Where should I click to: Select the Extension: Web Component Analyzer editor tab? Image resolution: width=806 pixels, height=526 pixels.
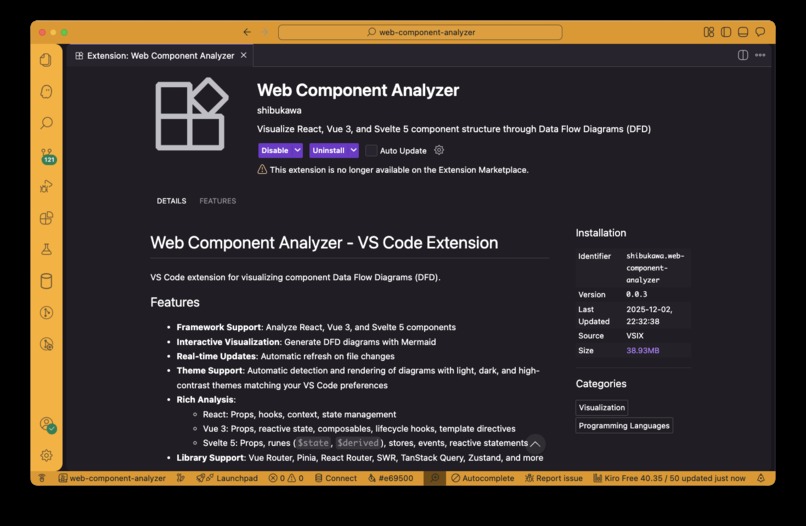click(x=160, y=55)
